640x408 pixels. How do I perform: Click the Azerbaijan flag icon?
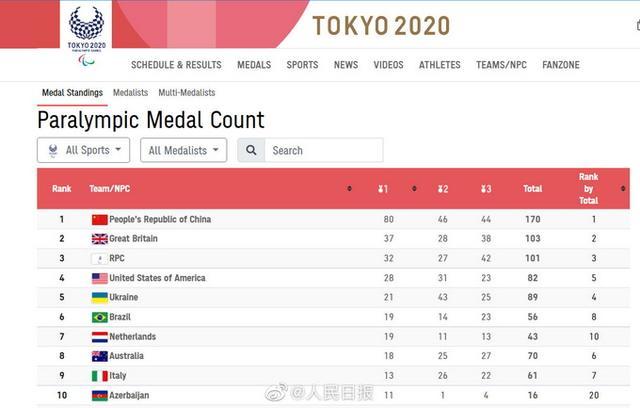pos(100,395)
